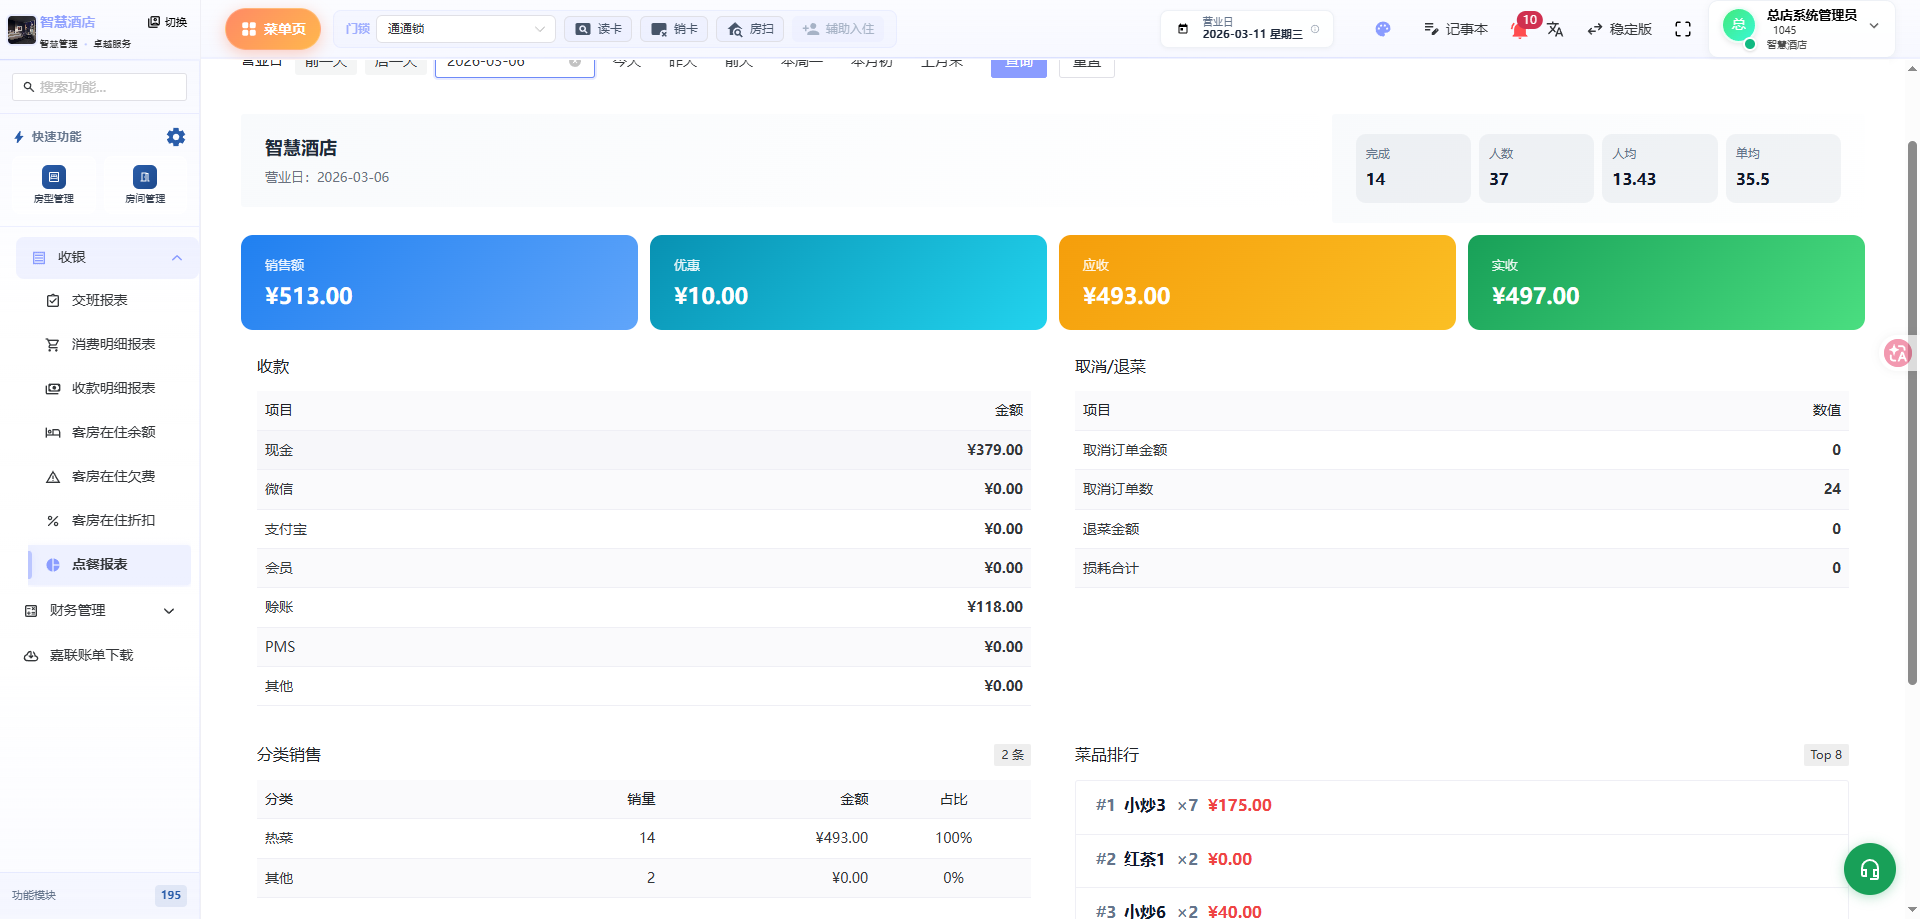
Task: Select 收款明细报表 menu item
Action: pyautogui.click(x=113, y=388)
